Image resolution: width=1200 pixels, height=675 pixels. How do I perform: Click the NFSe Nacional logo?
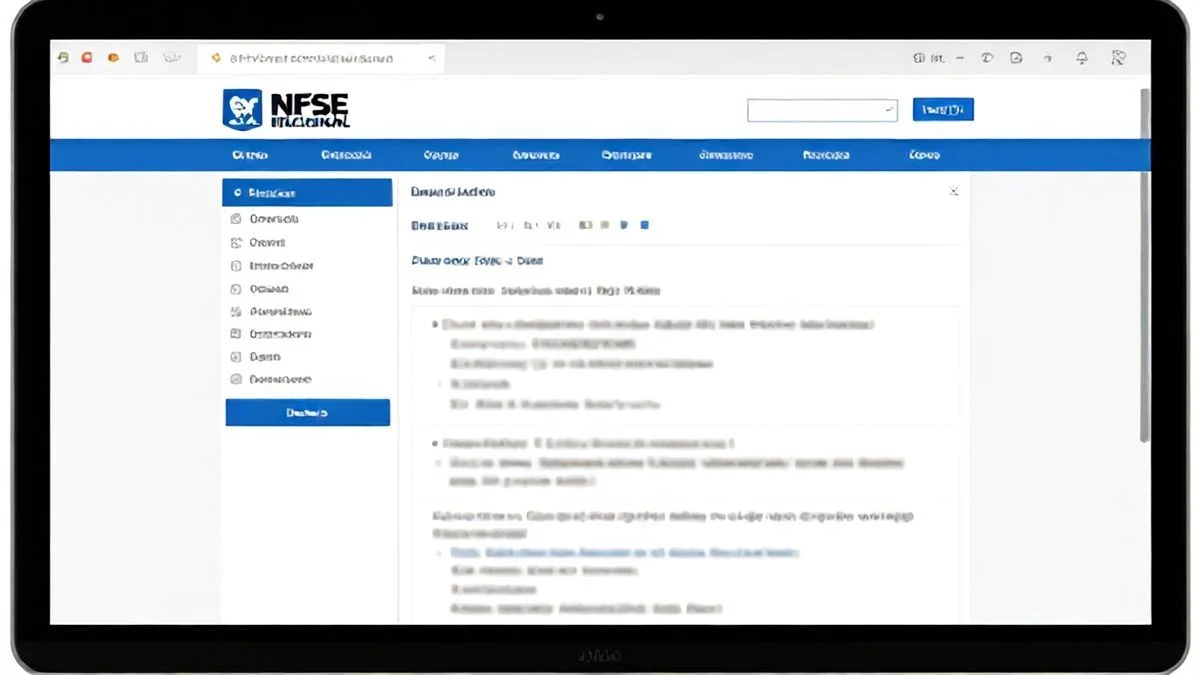point(285,107)
